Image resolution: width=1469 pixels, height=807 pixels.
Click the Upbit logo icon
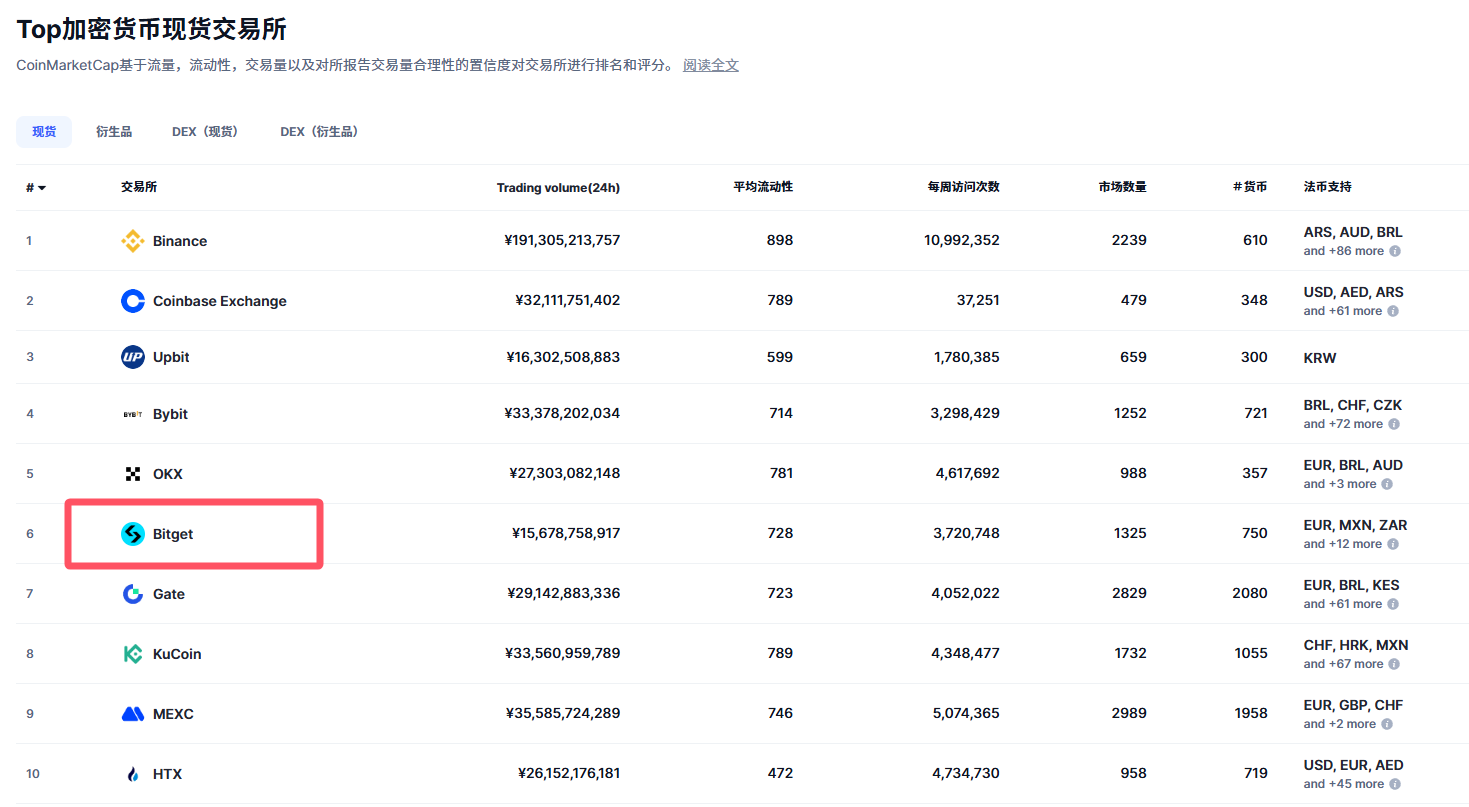(x=132, y=357)
